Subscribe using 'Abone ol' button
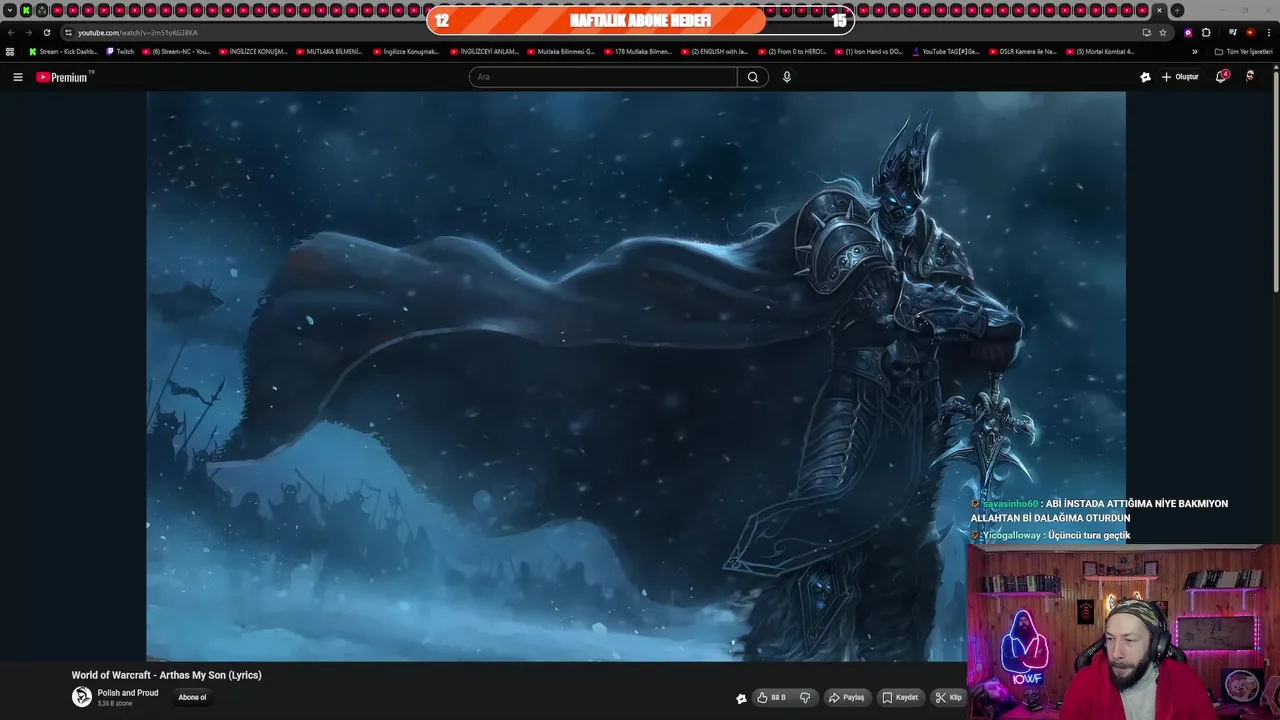This screenshot has height=720, width=1280. pyautogui.click(x=192, y=698)
